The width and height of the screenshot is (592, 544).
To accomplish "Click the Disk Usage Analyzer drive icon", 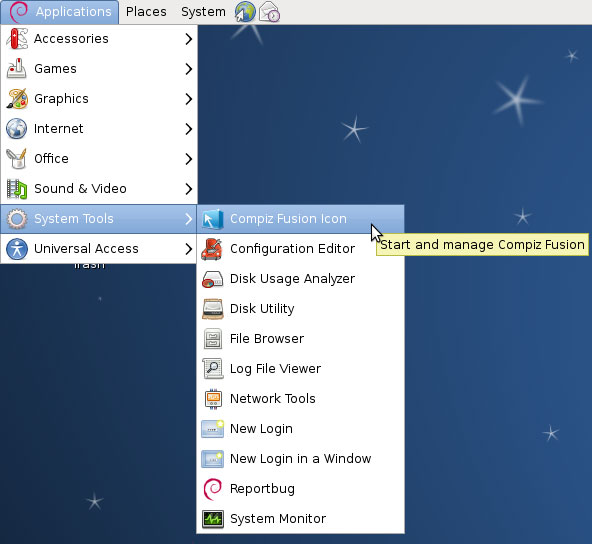I will 213,279.
